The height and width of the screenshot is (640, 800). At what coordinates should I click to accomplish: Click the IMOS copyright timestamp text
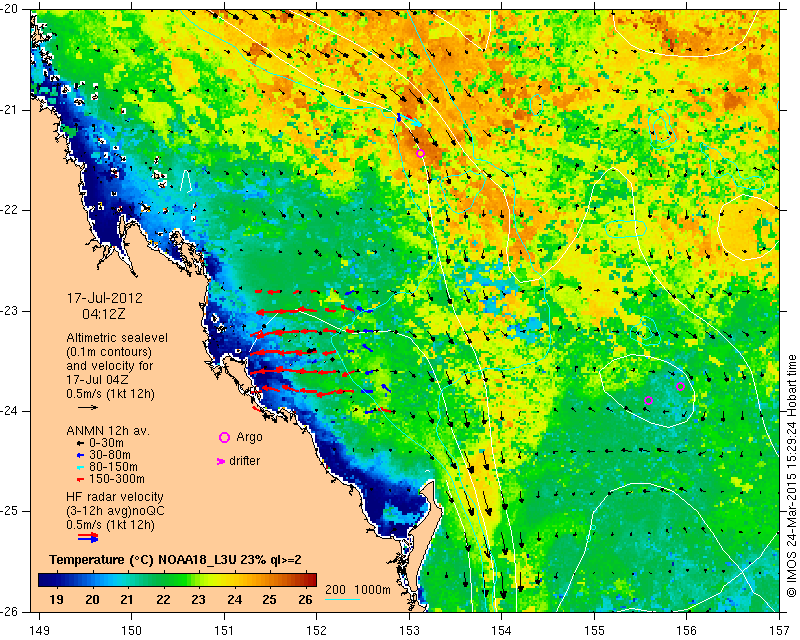791,476
